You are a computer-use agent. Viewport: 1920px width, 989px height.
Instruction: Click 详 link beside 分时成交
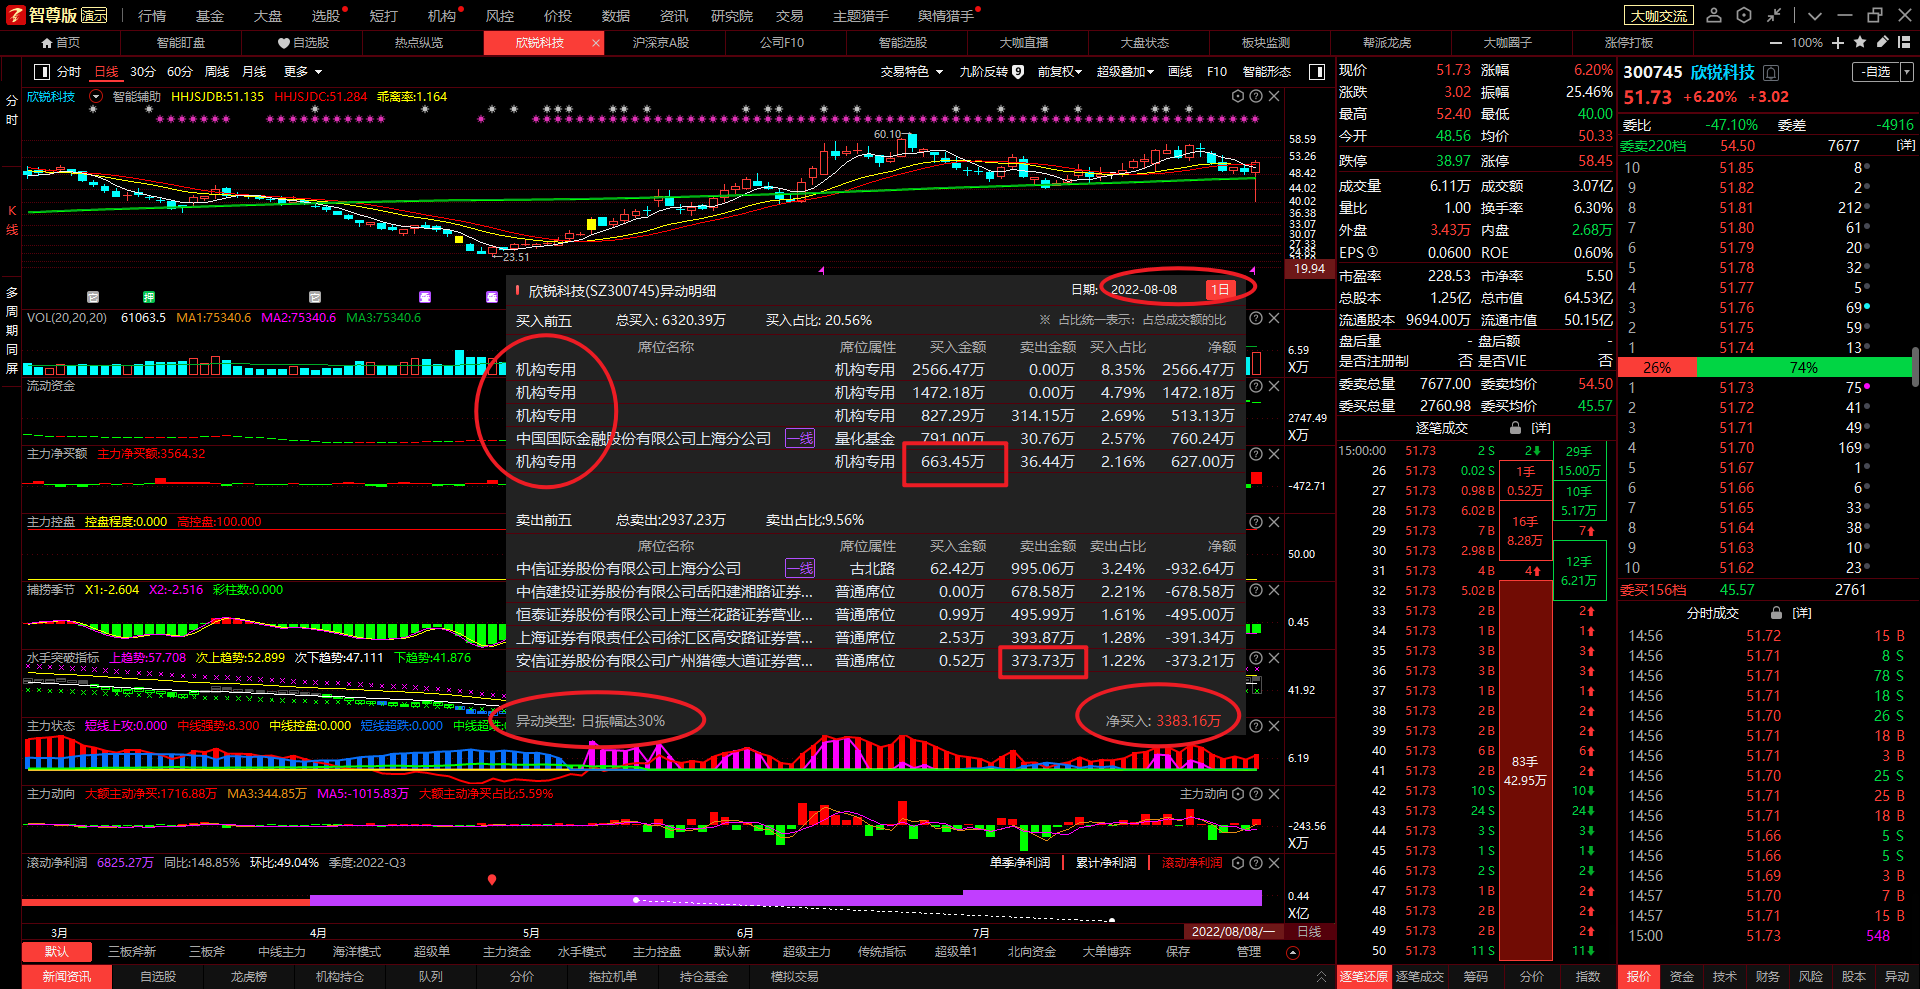pos(1802,613)
